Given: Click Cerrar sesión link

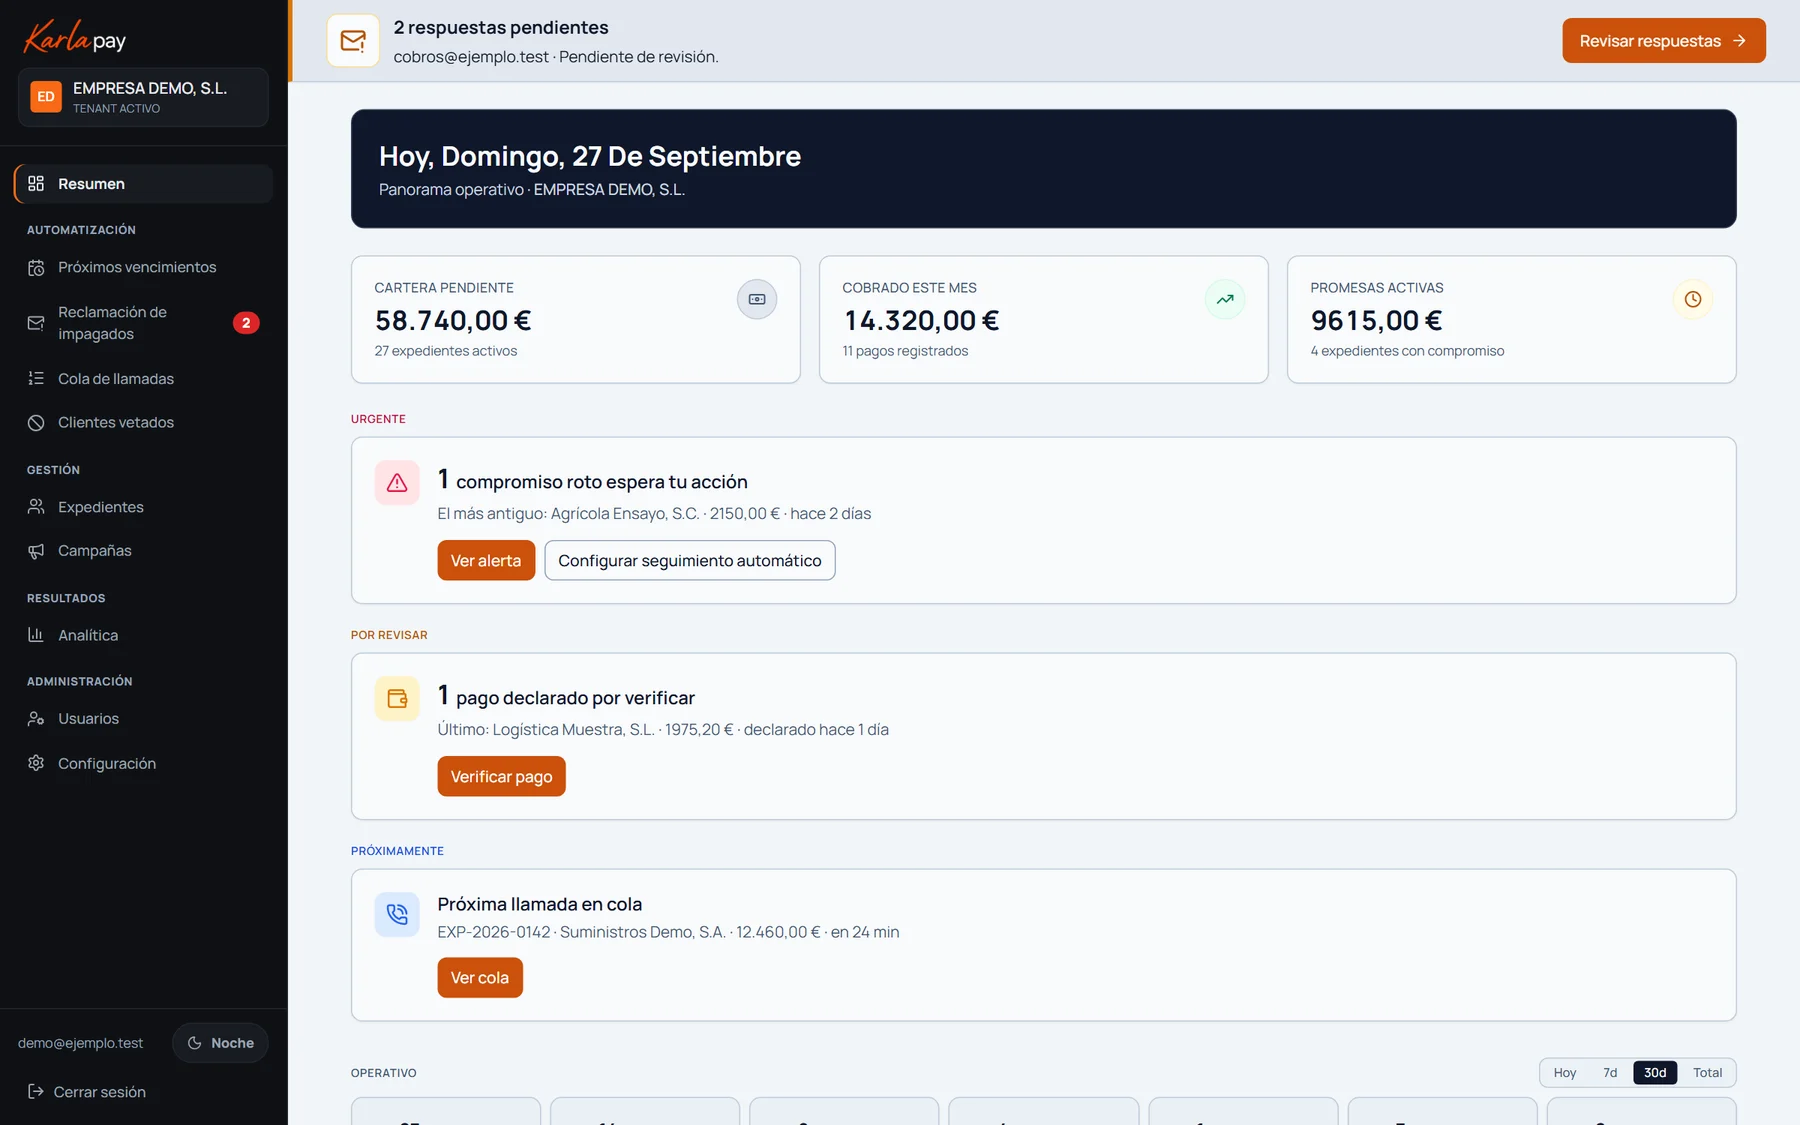Looking at the screenshot, I should [87, 1092].
